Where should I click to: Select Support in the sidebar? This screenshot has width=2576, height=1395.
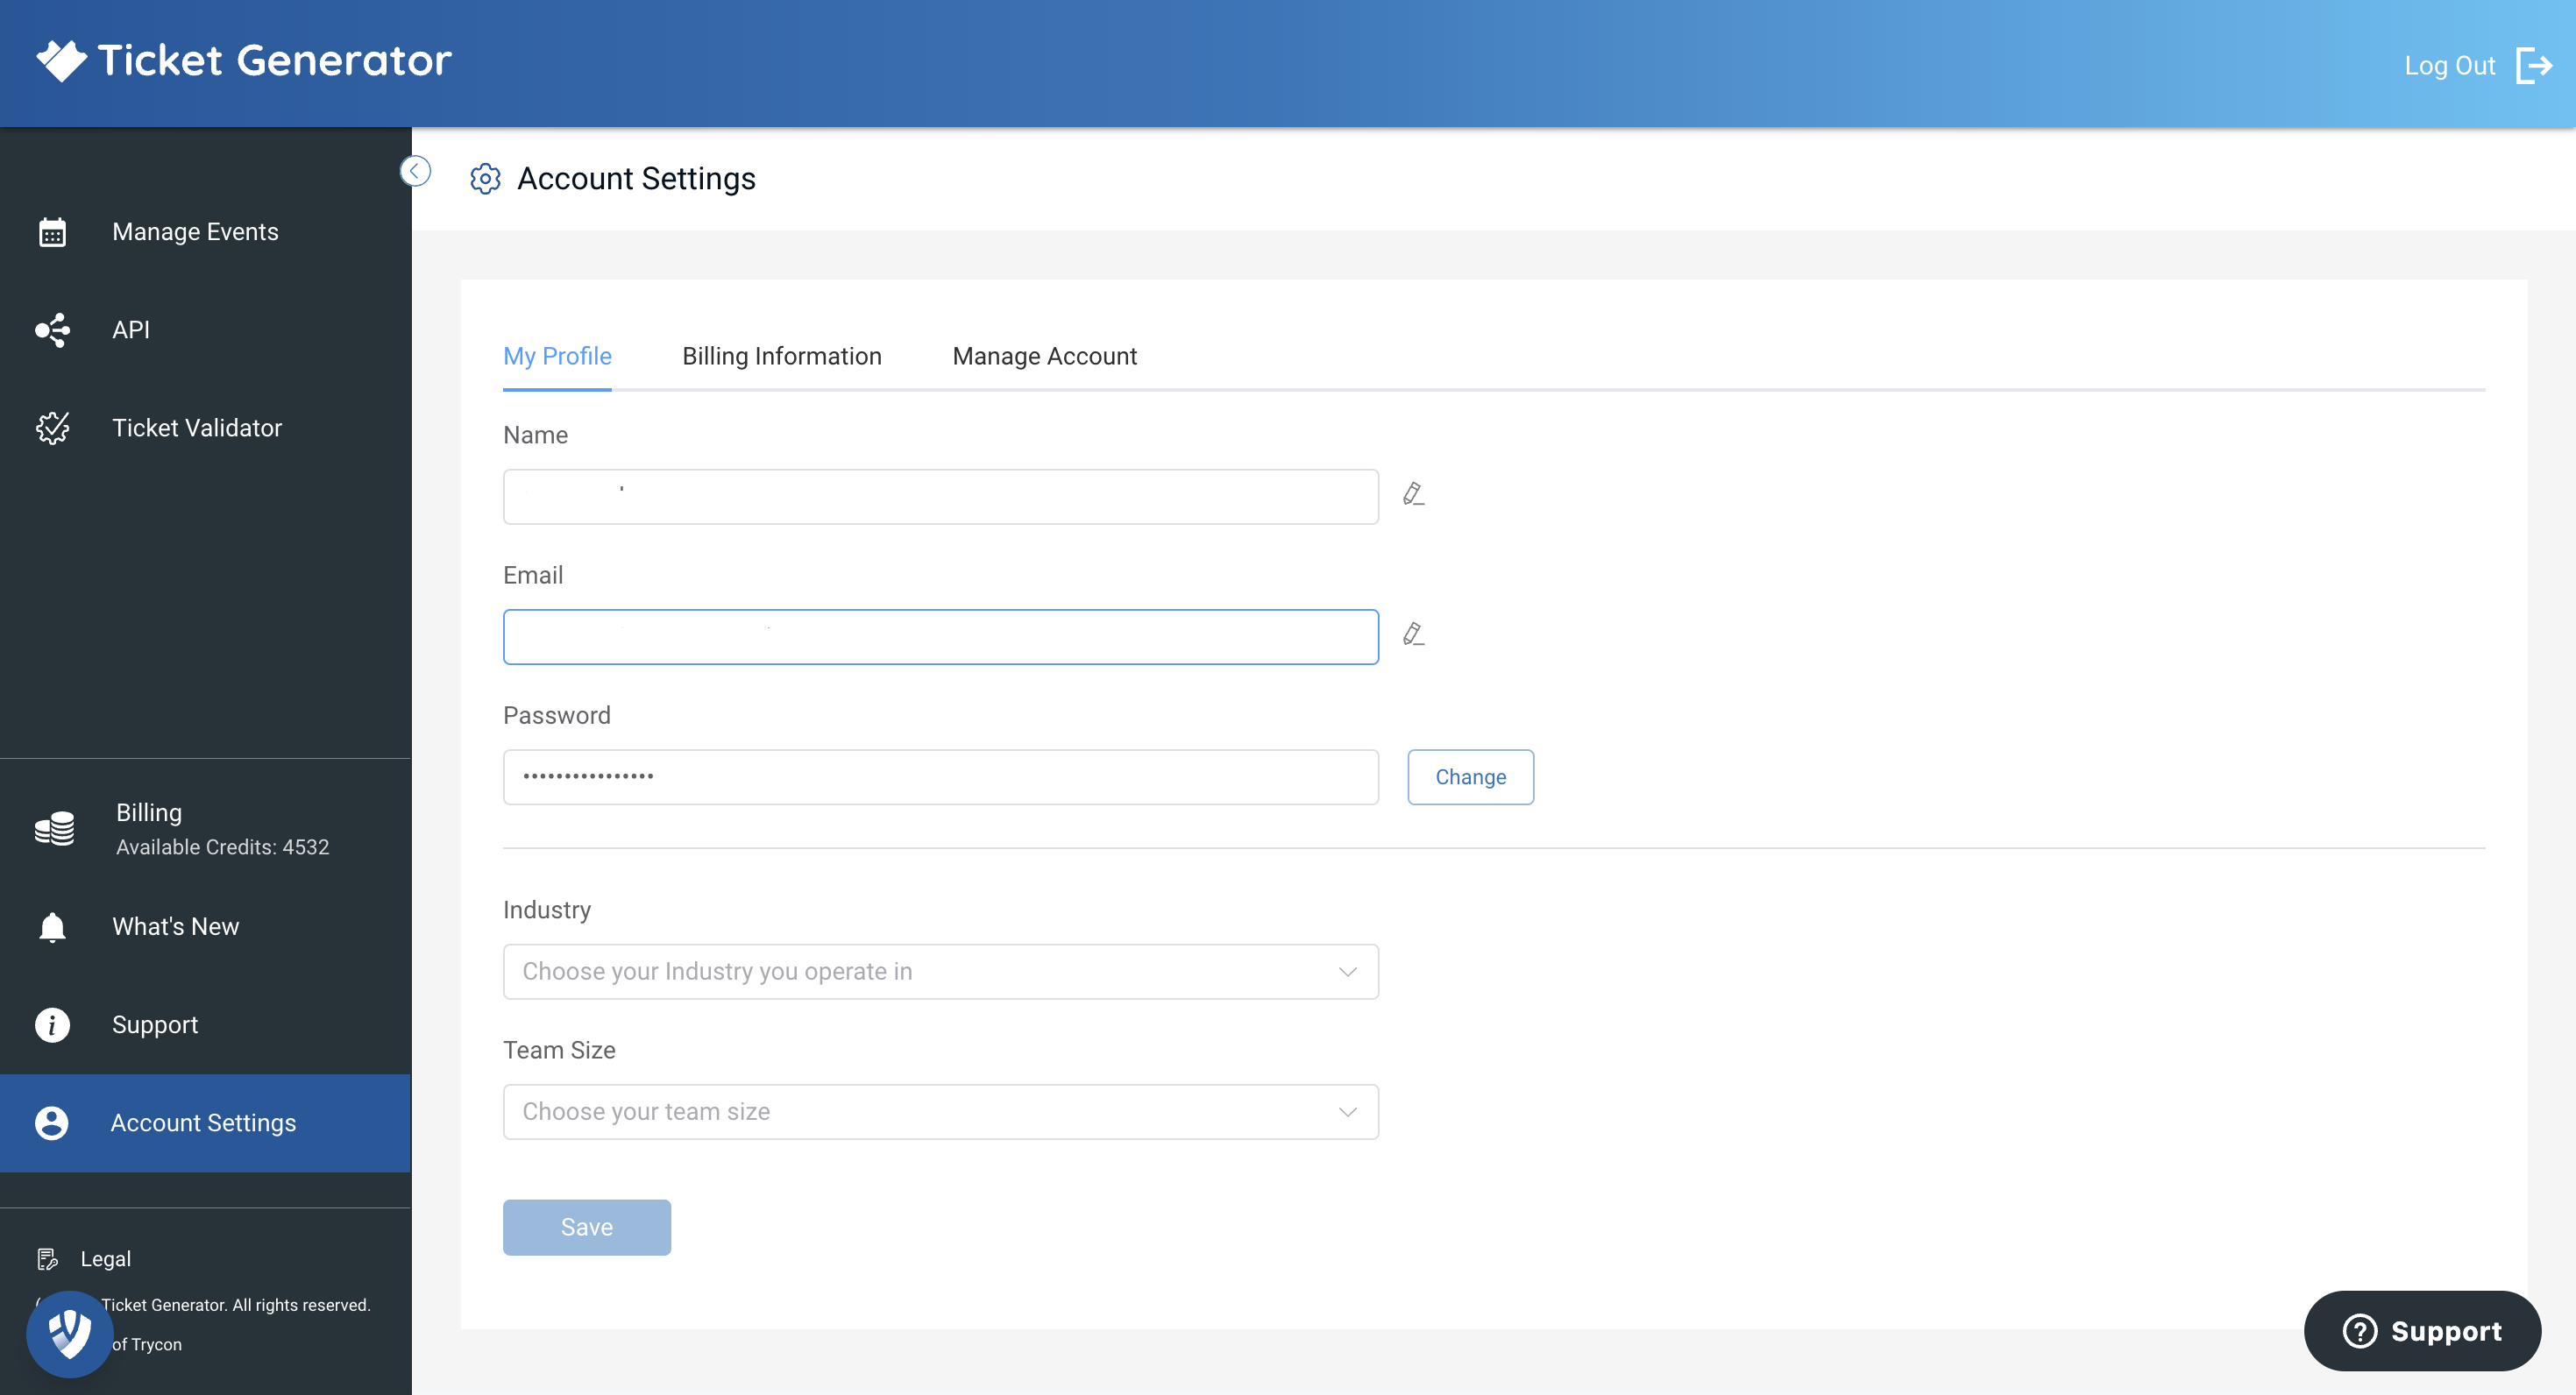[205, 1025]
